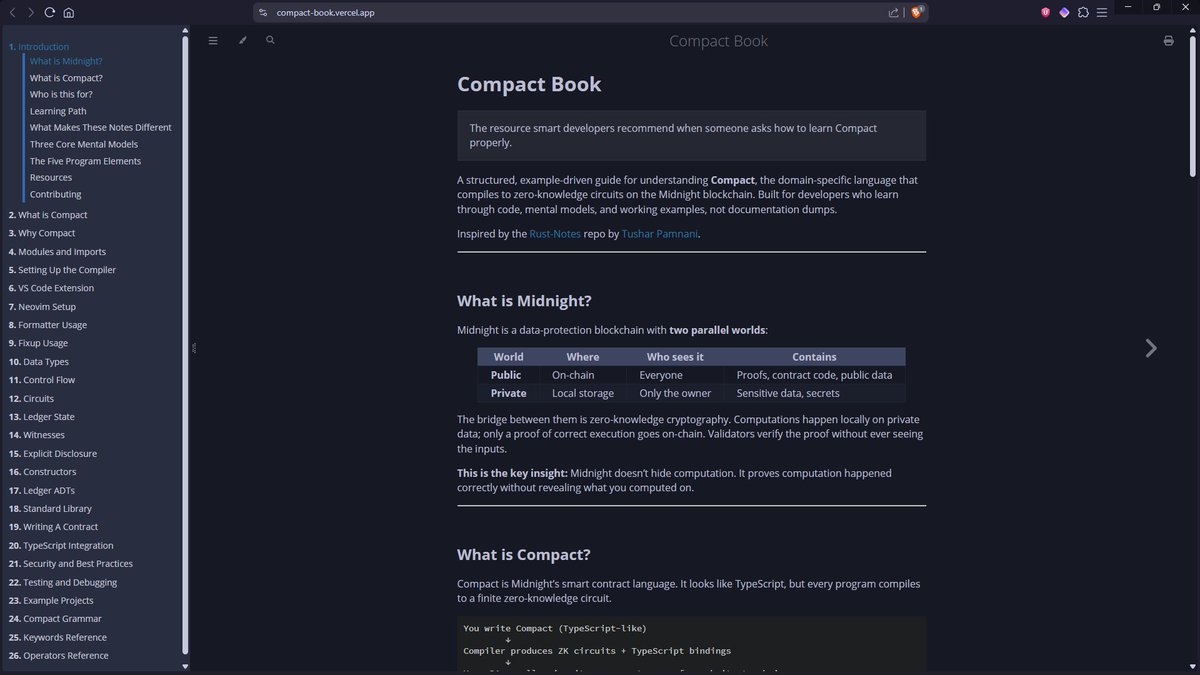1200x675 pixels.
Task: Open chapter 5. Setting Up the Compiler
Action: 62,270
